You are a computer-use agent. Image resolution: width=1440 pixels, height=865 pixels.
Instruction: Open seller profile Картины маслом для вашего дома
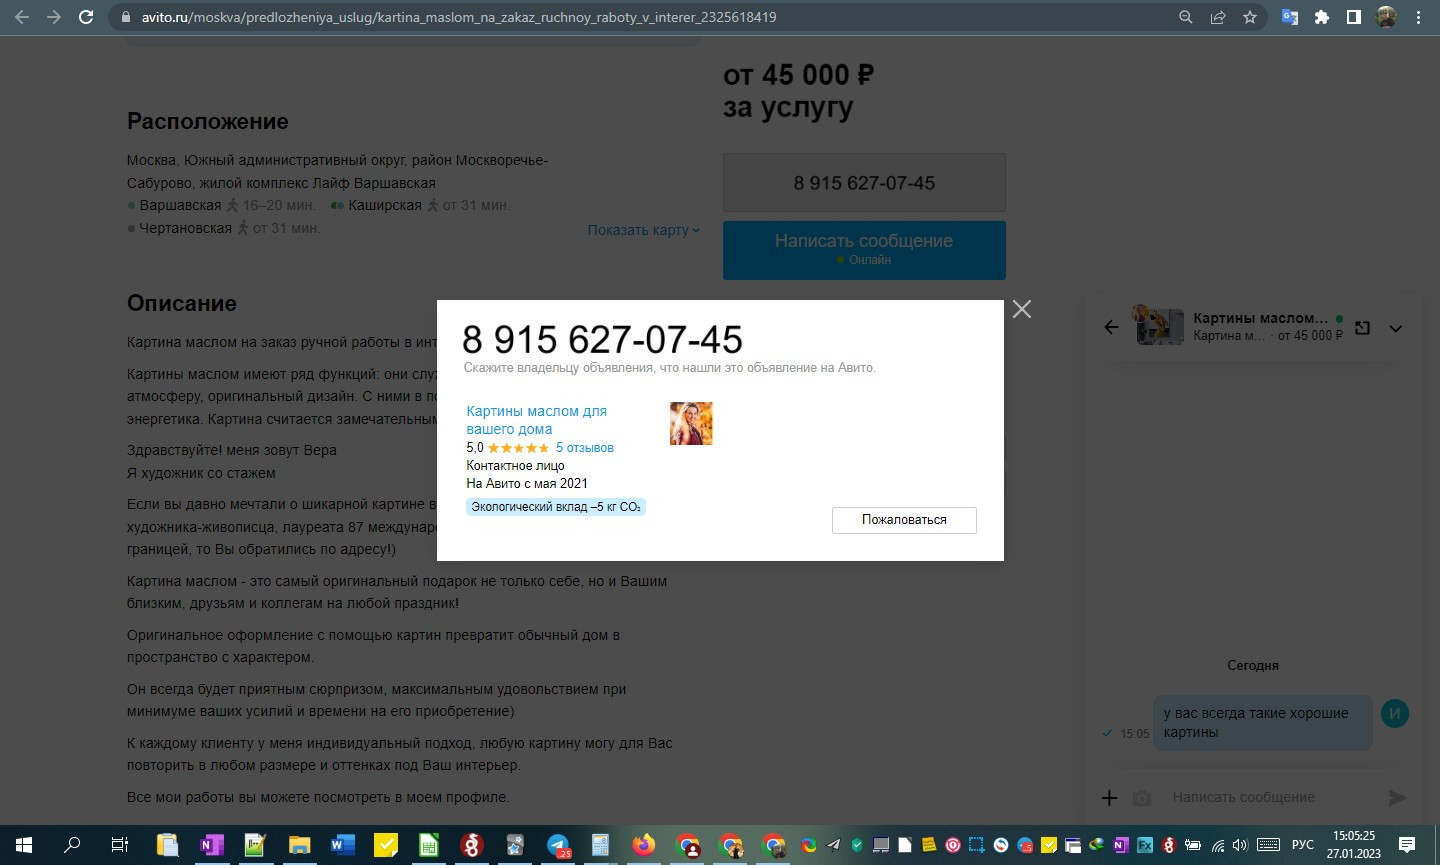[537, 420]
